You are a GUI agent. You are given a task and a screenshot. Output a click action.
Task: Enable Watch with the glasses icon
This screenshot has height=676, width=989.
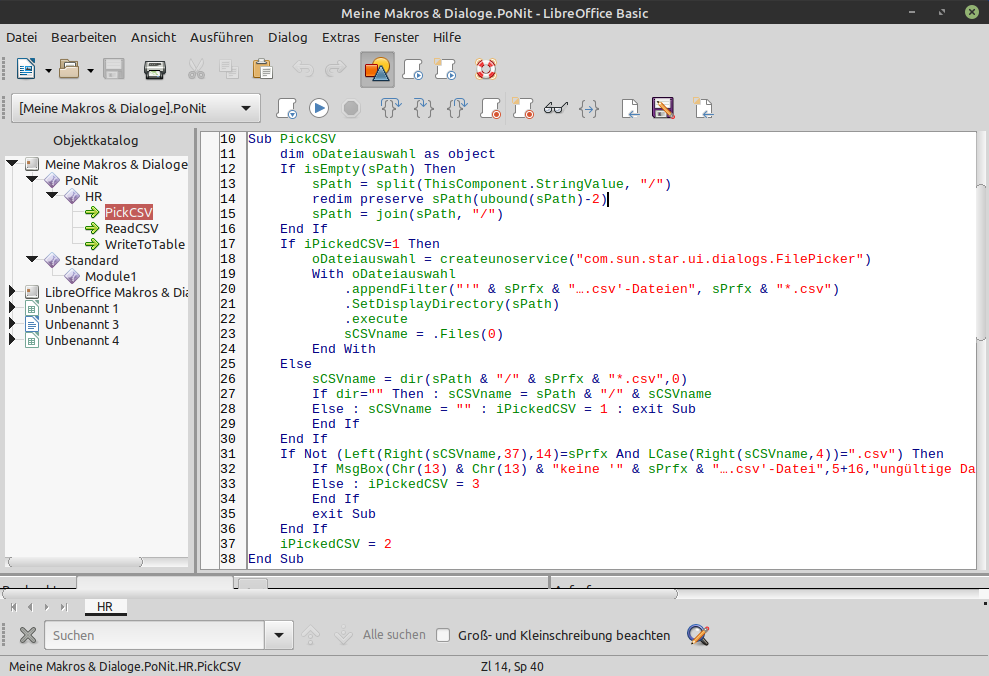[556, 108]
